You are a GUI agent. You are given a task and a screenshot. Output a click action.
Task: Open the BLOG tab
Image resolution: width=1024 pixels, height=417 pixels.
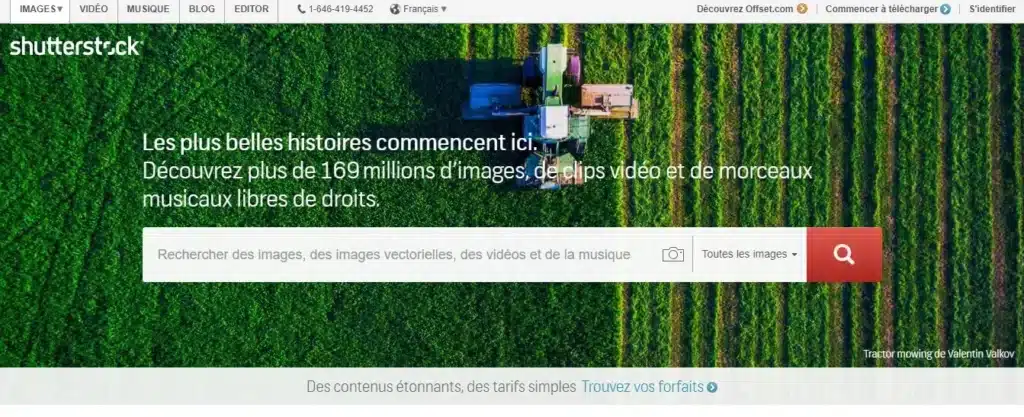[x=201, y=9]
